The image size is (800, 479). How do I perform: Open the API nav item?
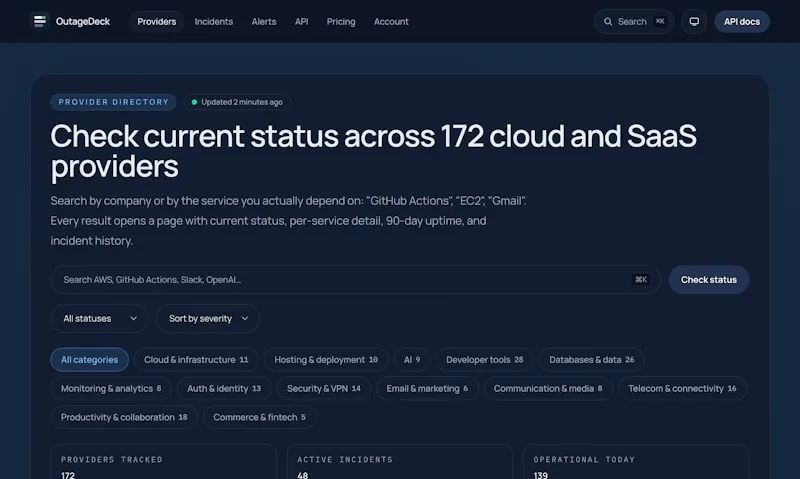(302, 21)
